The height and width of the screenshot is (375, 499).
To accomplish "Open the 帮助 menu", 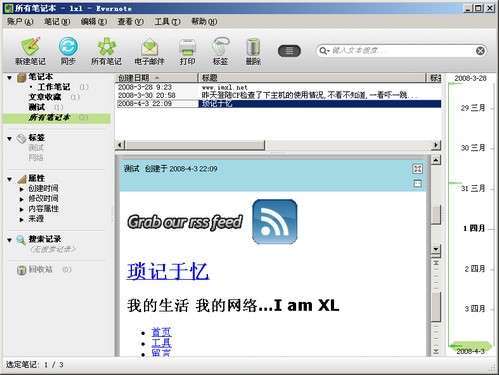I will (x=204, y=22).
